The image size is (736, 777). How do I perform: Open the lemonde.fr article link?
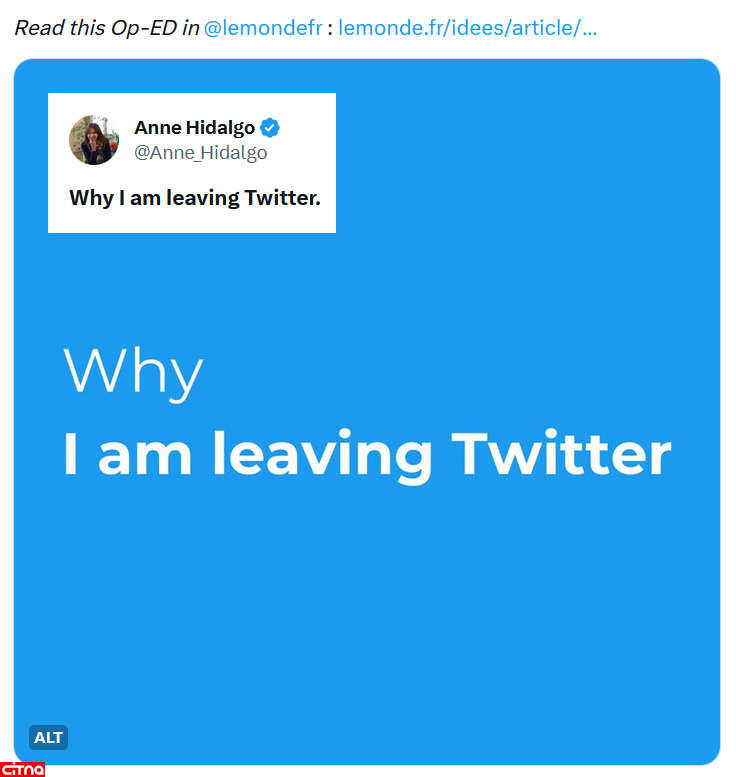point(467,27)
